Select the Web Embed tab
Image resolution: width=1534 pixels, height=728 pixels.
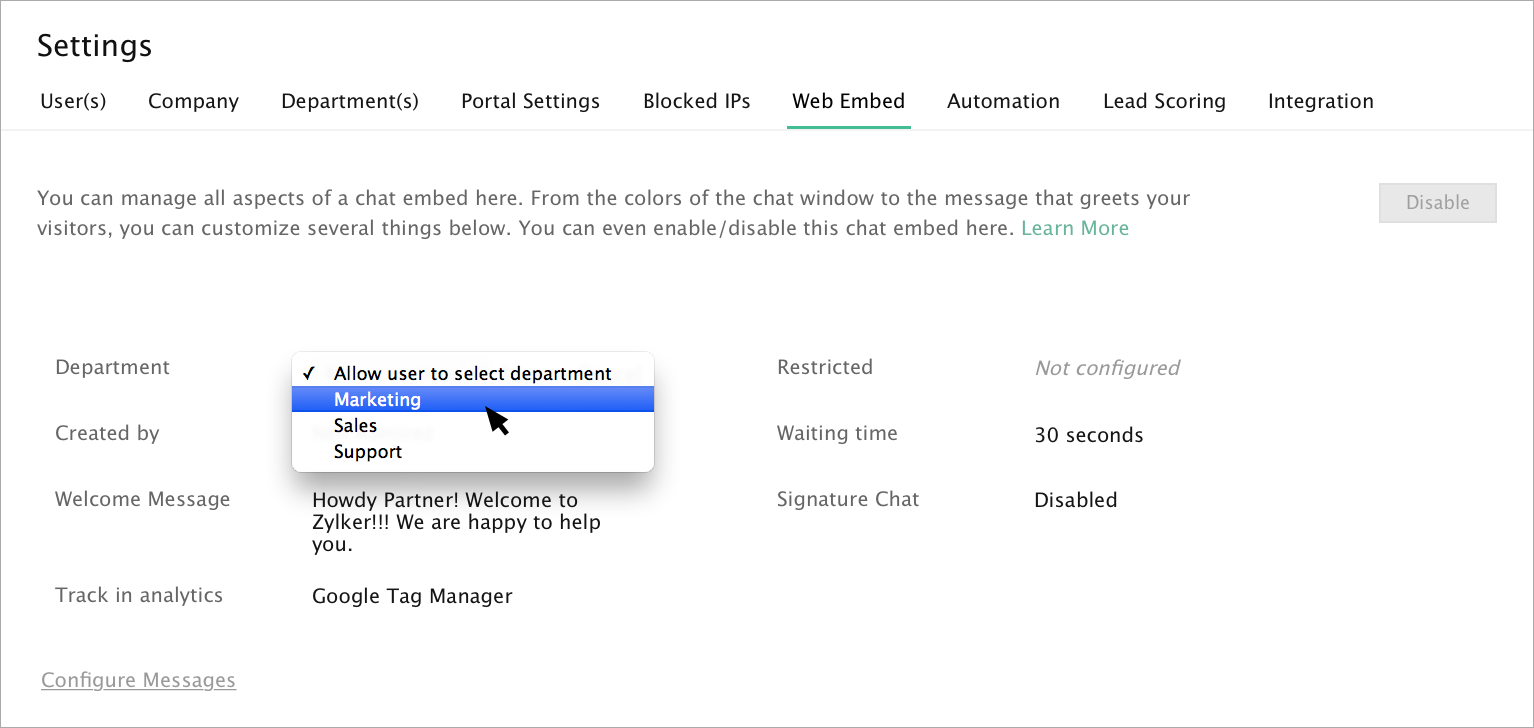point(848,101)
